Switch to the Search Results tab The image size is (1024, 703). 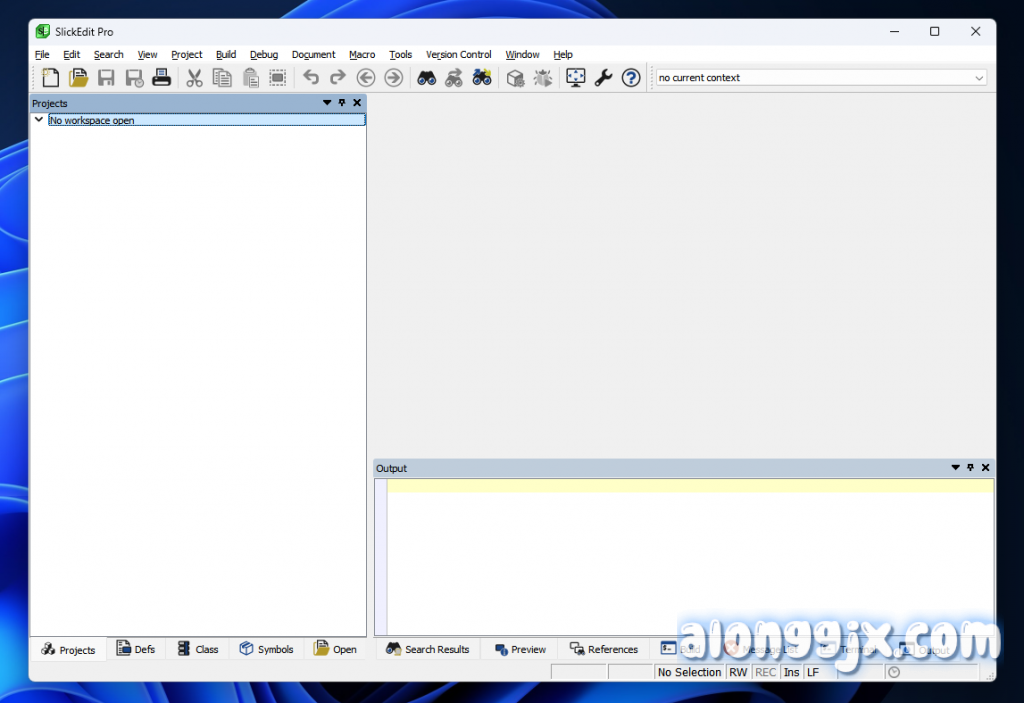point(427,649)
